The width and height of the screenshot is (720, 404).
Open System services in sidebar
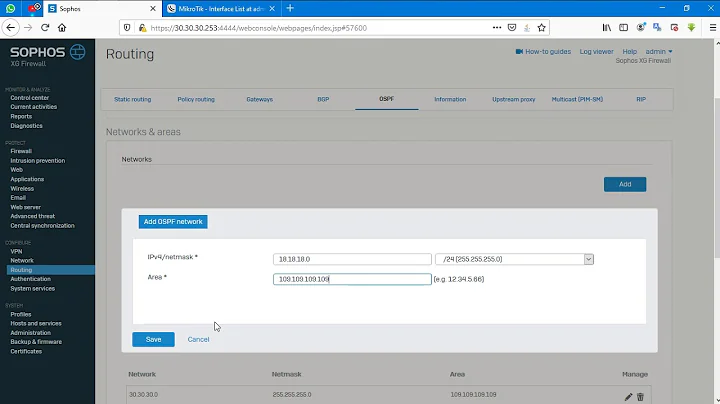point(33,289)
